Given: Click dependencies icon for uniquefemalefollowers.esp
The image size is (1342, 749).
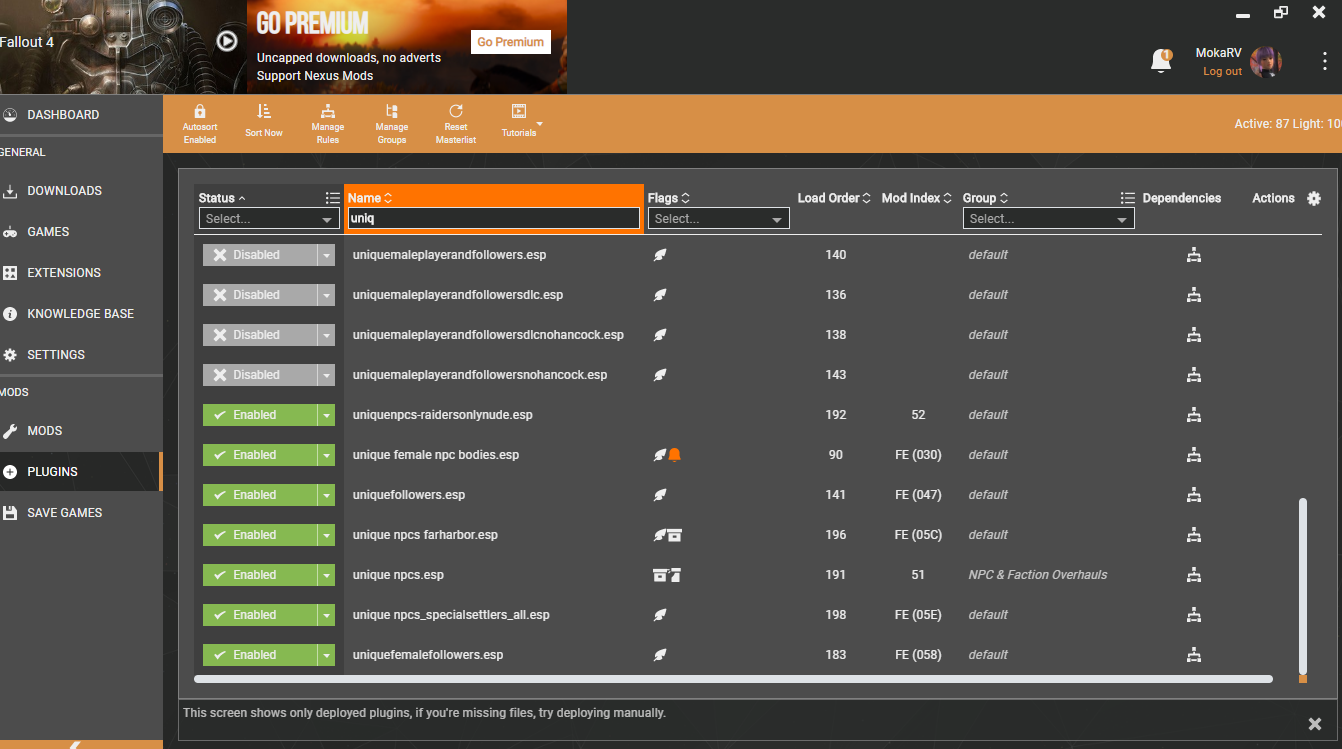Looking at the screenshot, I should [1193, 655].
